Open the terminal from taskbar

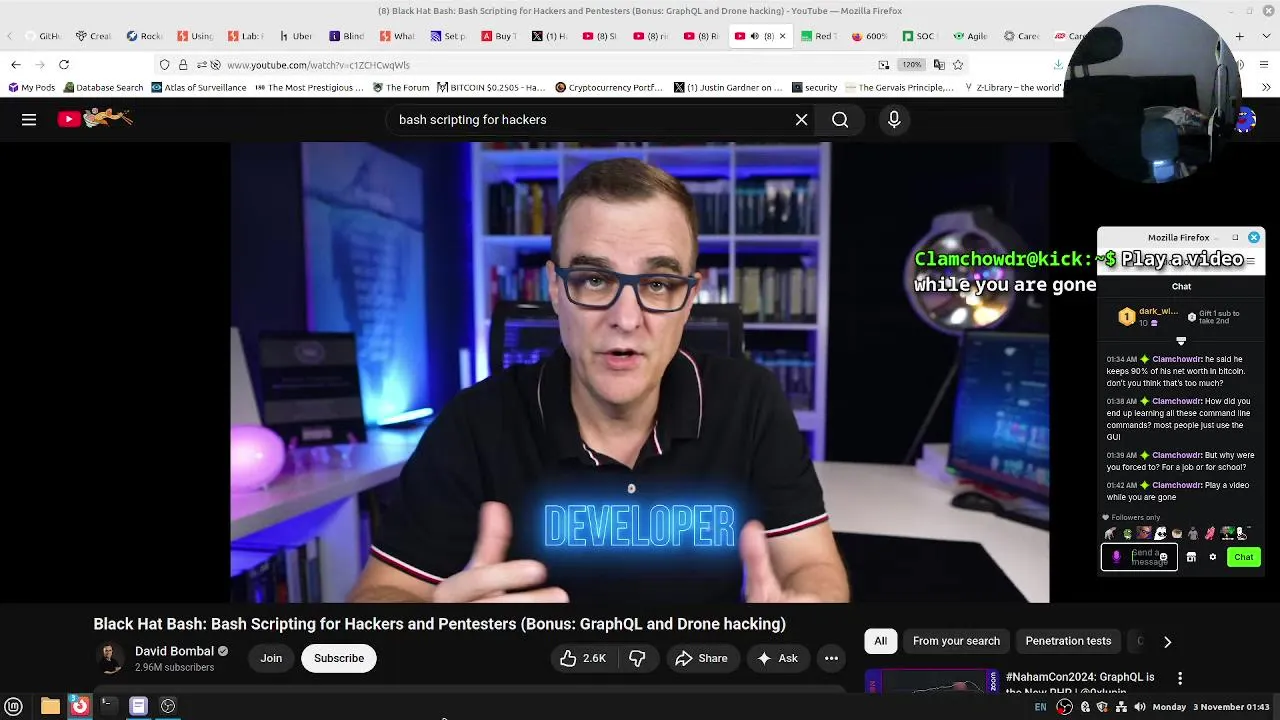coord(108,706)
